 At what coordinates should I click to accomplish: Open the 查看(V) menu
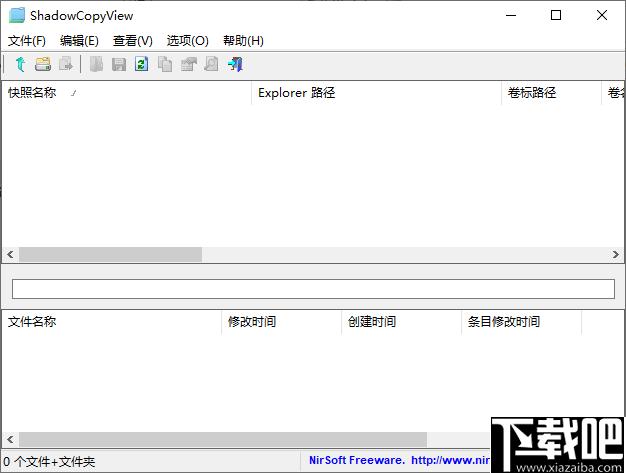(133, 41)
